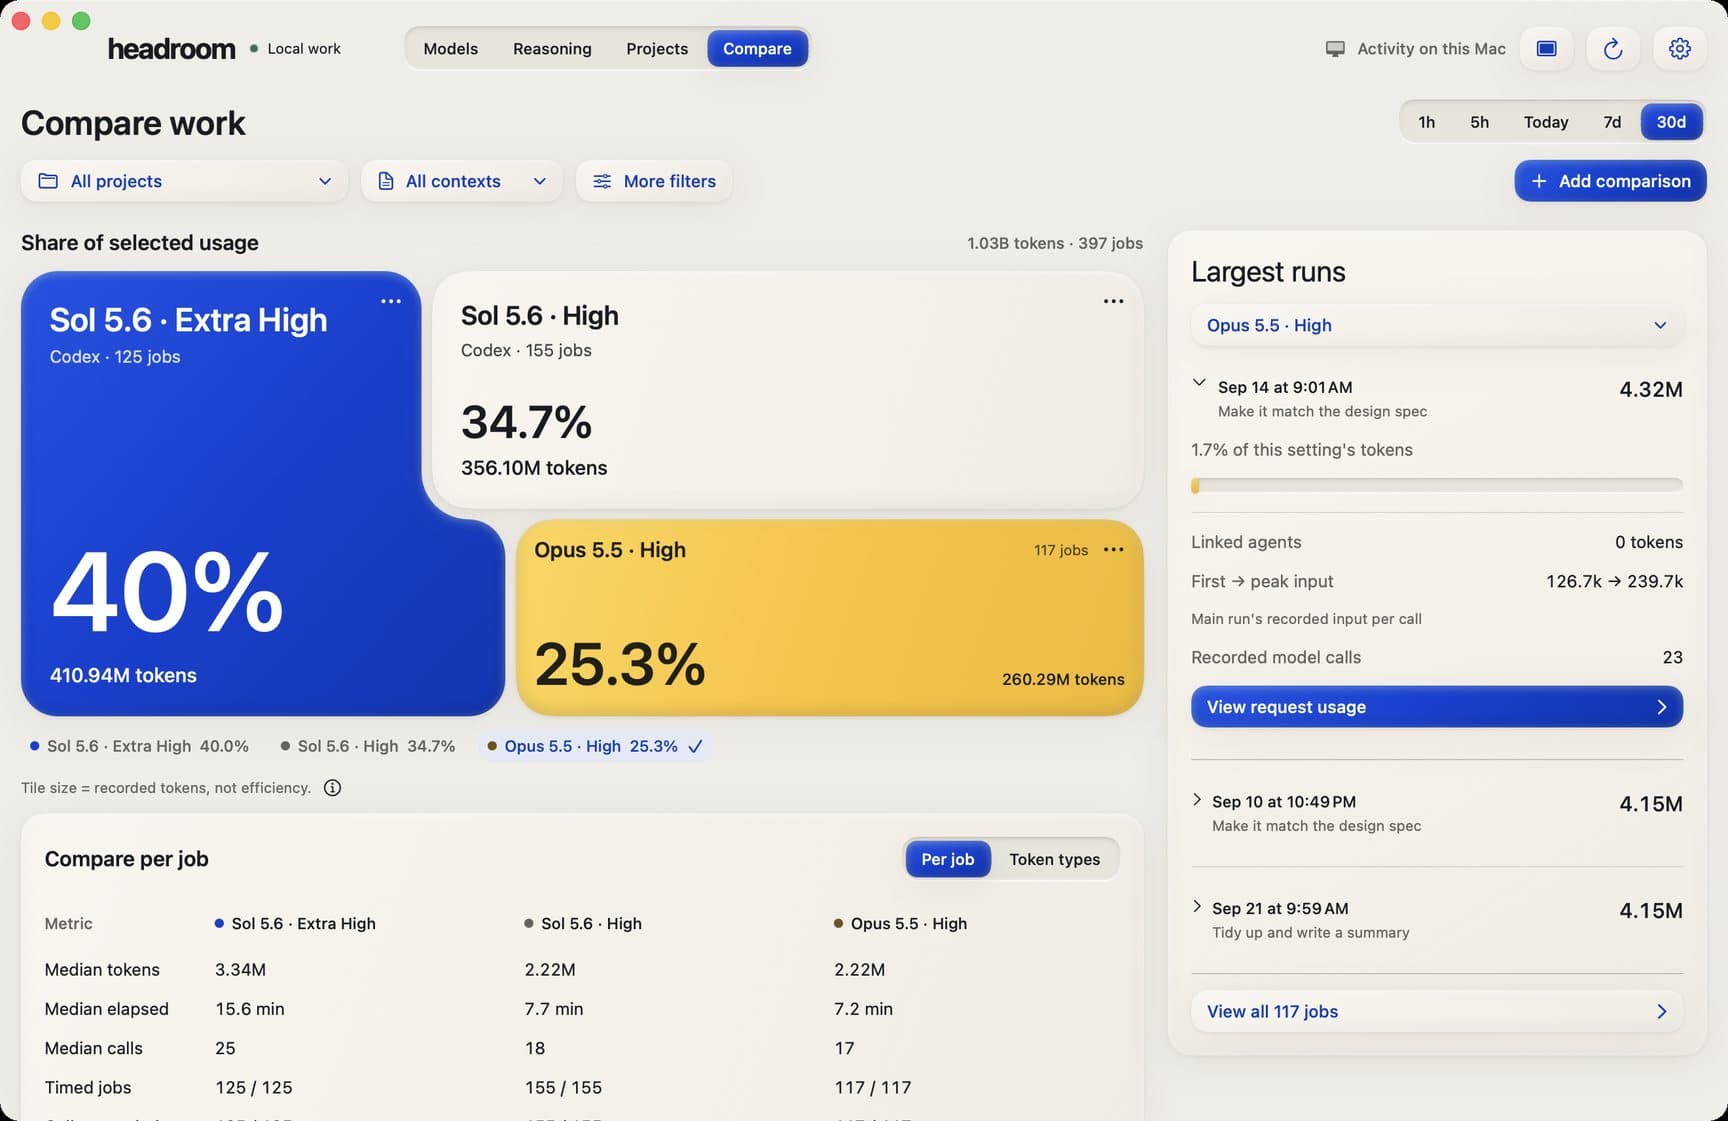Click the refresh icon in top bar
This screenshot has height=1121, width=1728.
[x=1612, y=49]
